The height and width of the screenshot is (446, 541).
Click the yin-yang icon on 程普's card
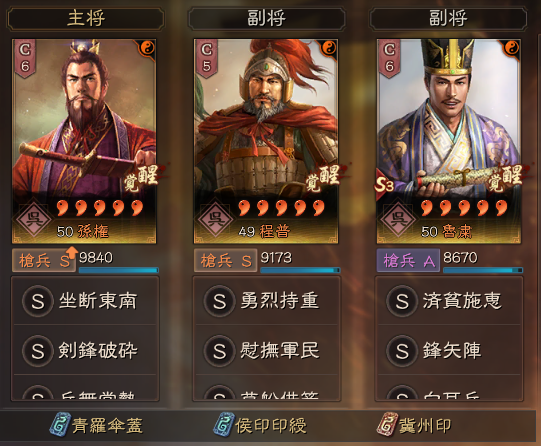(329, 48)
